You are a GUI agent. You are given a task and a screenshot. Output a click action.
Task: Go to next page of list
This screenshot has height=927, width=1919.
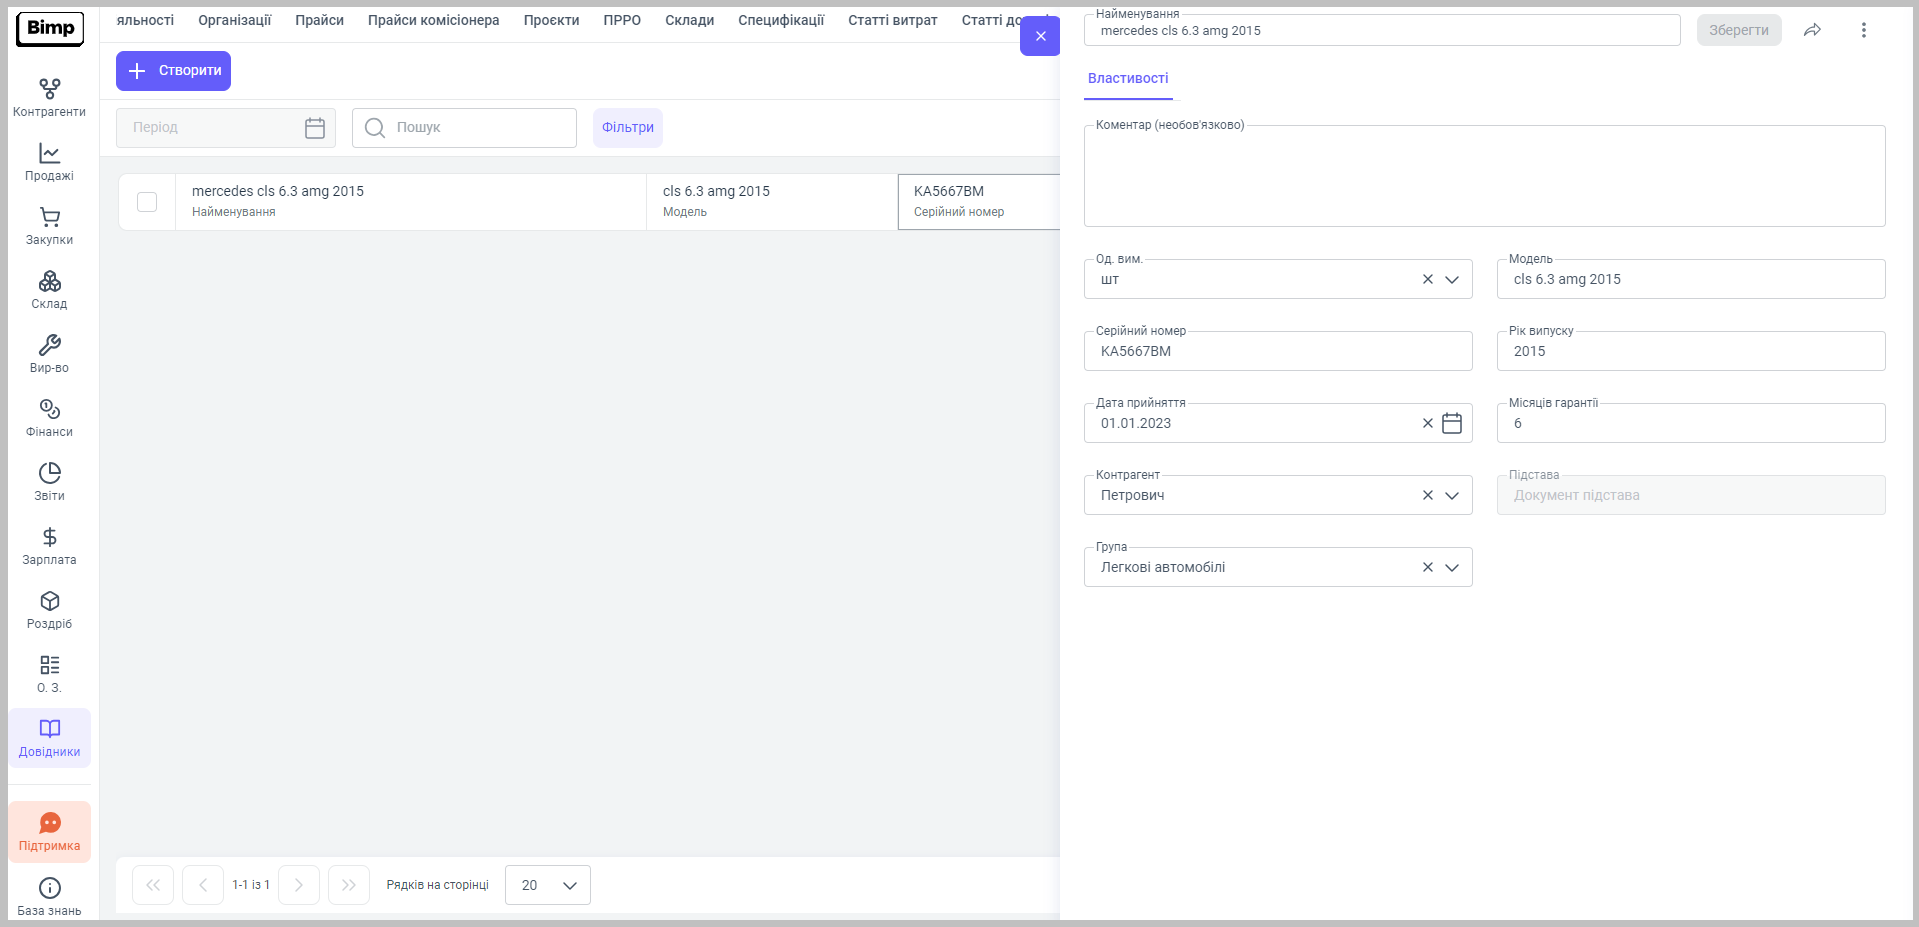tap(299, 885)
